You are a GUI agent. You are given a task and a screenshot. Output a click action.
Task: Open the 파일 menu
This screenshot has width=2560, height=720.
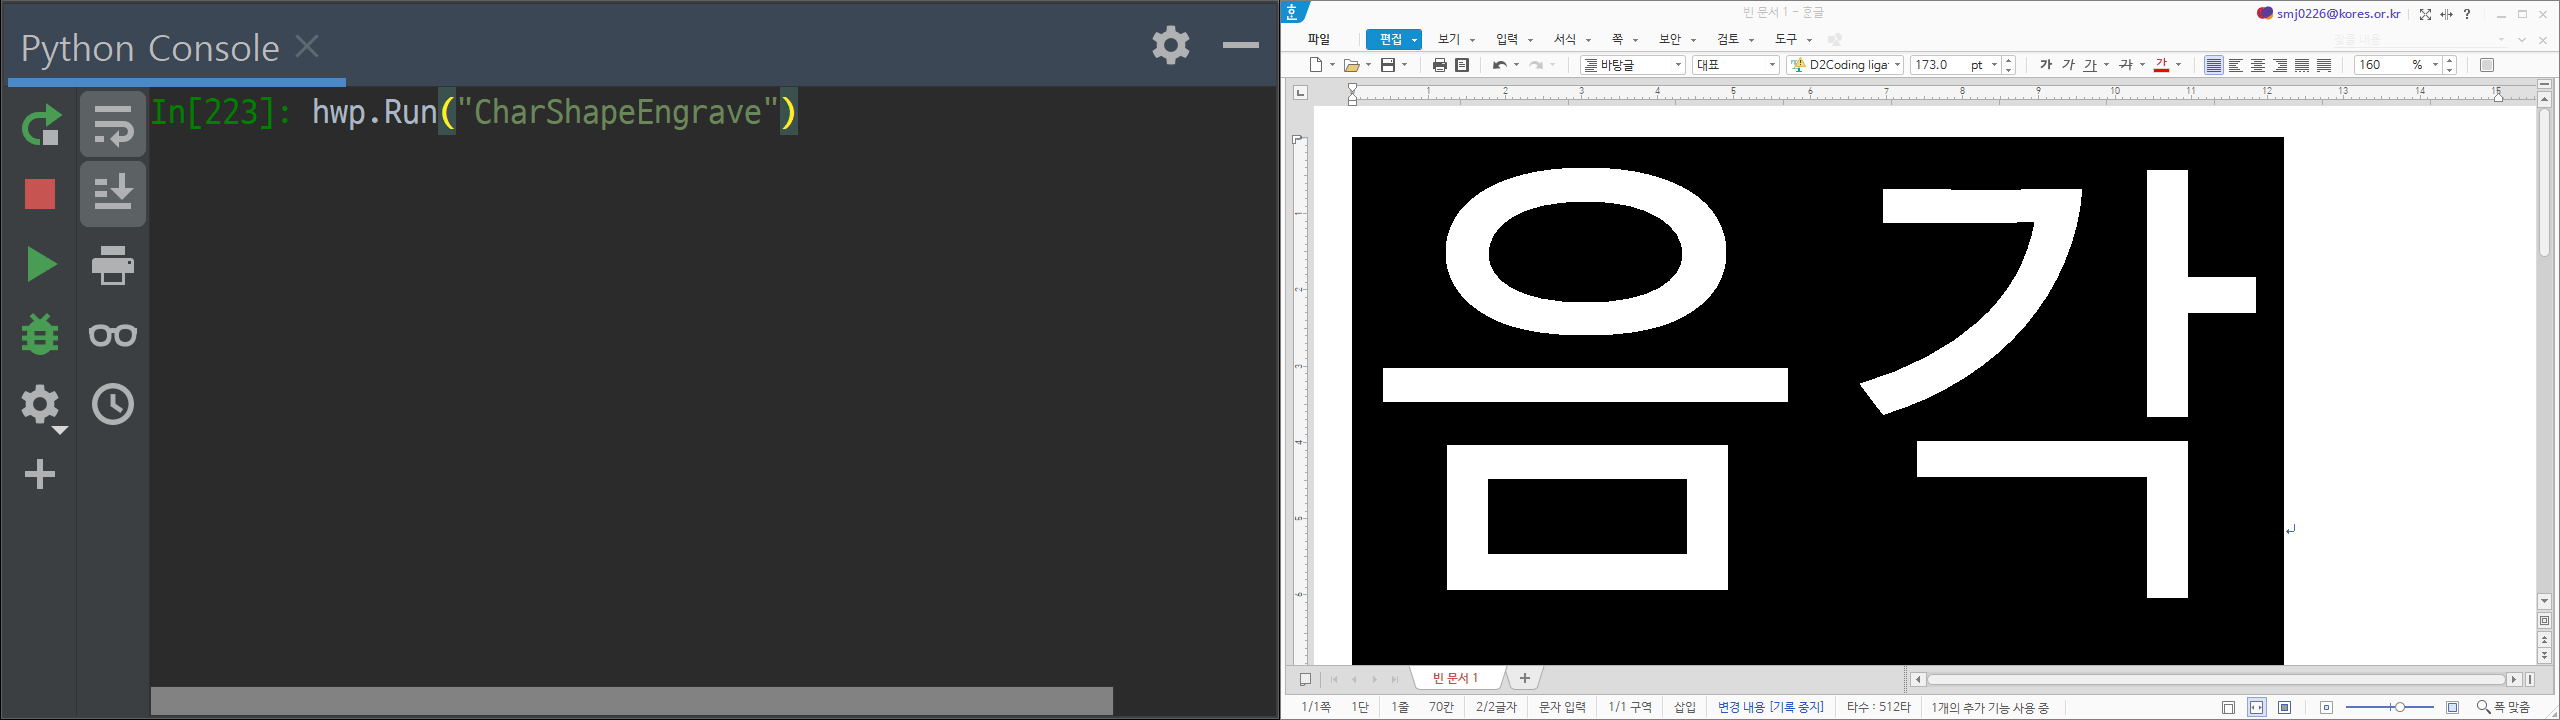[x=1319, y=39]
